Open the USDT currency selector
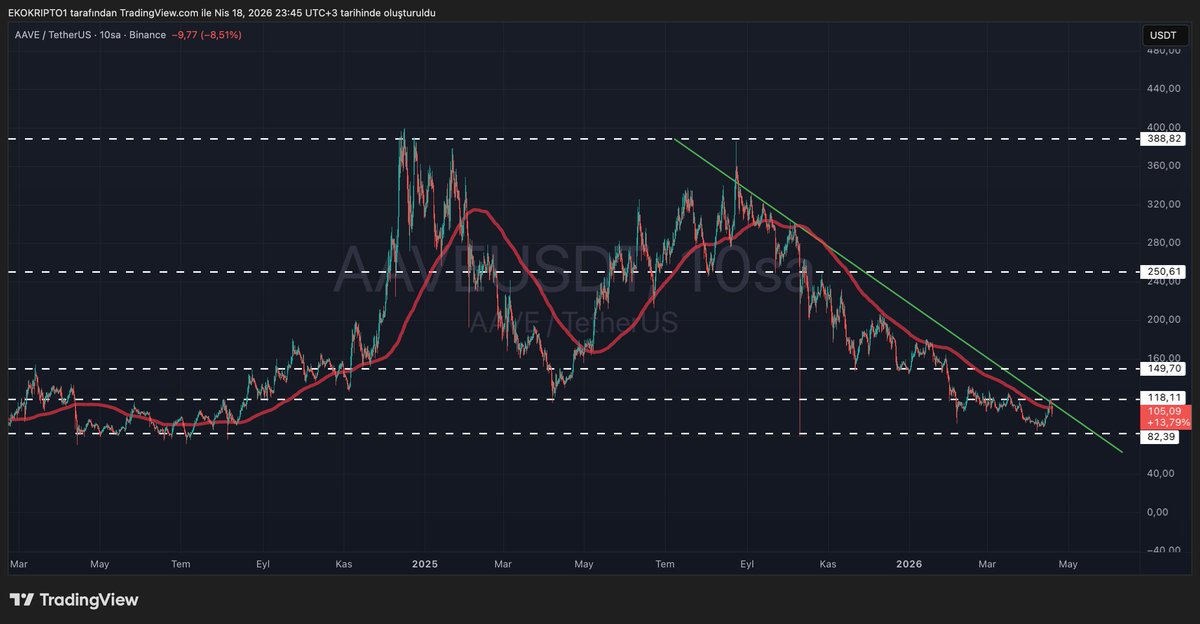This screenshot has height=624, width=1200. pos(1163,35)
